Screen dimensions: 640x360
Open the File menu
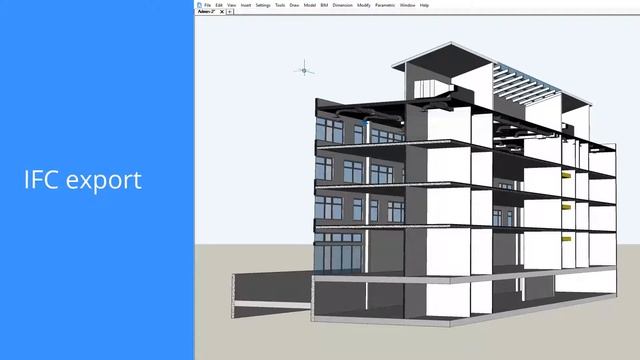point(207,5)
